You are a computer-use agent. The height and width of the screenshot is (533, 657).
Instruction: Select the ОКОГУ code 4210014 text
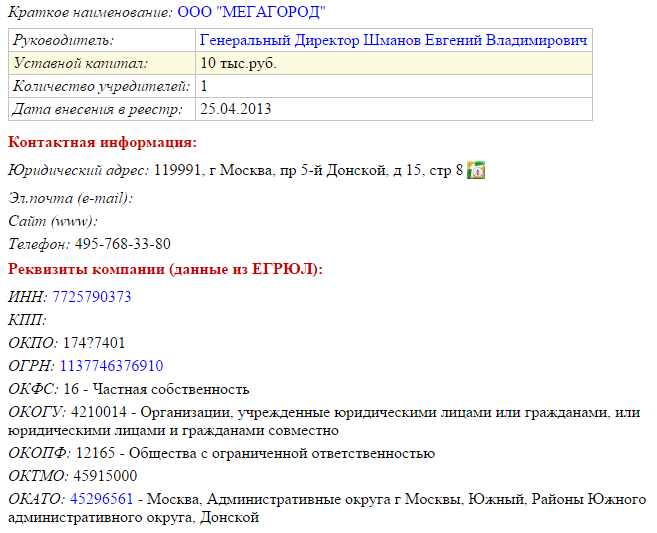pos(99,412)
